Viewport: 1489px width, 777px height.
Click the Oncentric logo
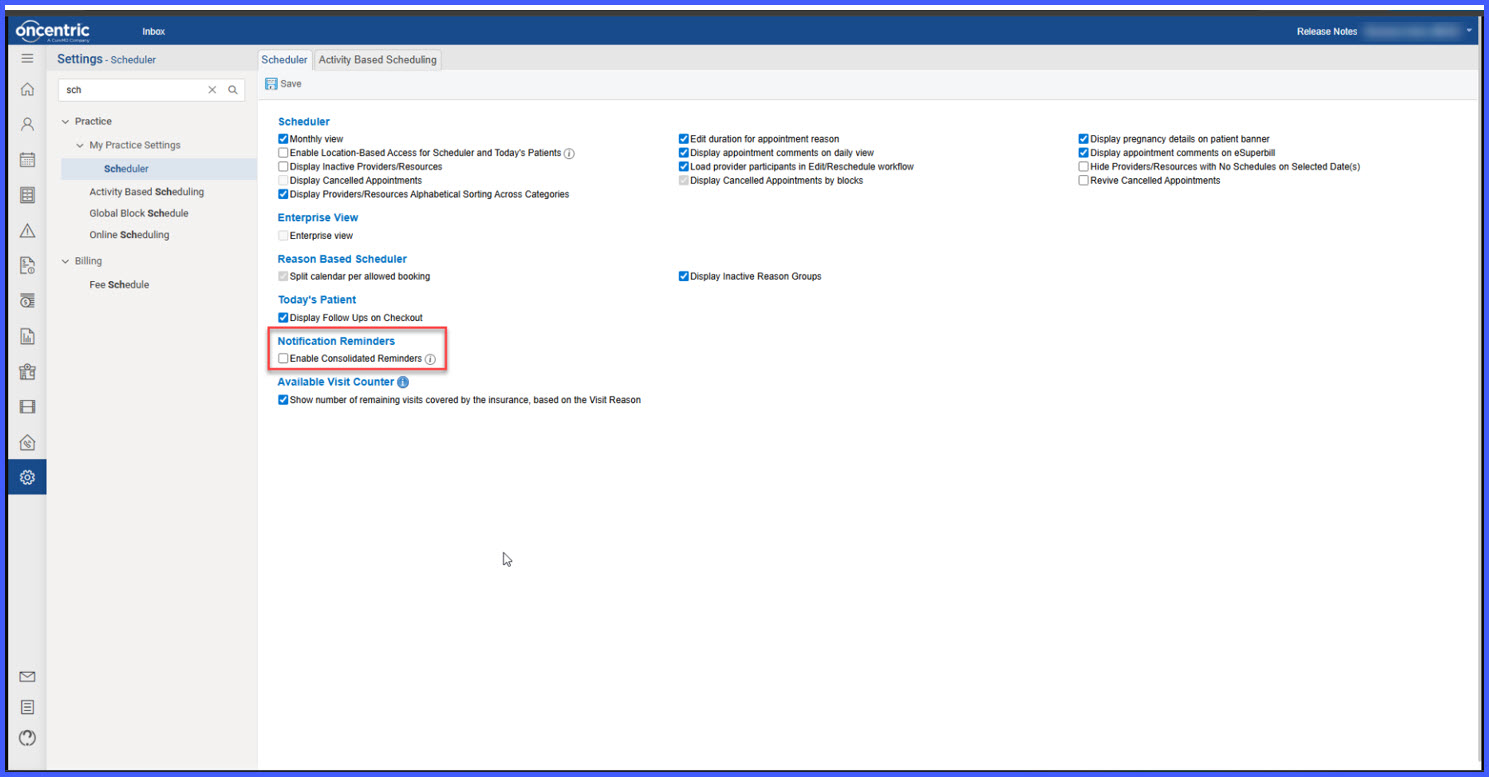click(53, 31)
